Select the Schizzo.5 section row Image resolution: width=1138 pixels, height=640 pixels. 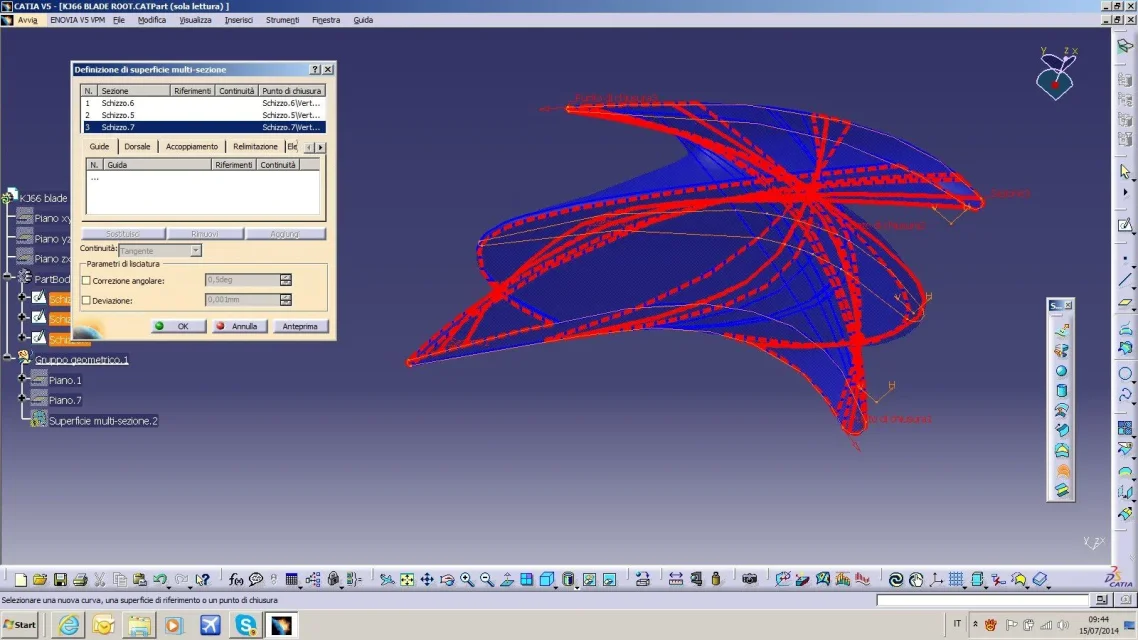tap(203, 115)
